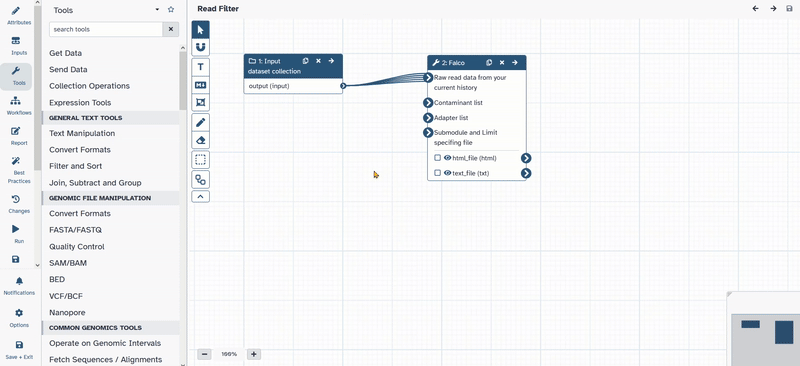Zoom out with minus button
The height and width of the screenshot is (366, 800).
[205, 354]
